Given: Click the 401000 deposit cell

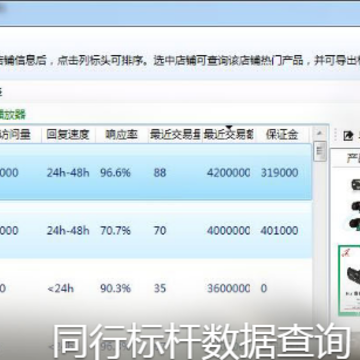Looking at the screenshot, I should (279, 230).
